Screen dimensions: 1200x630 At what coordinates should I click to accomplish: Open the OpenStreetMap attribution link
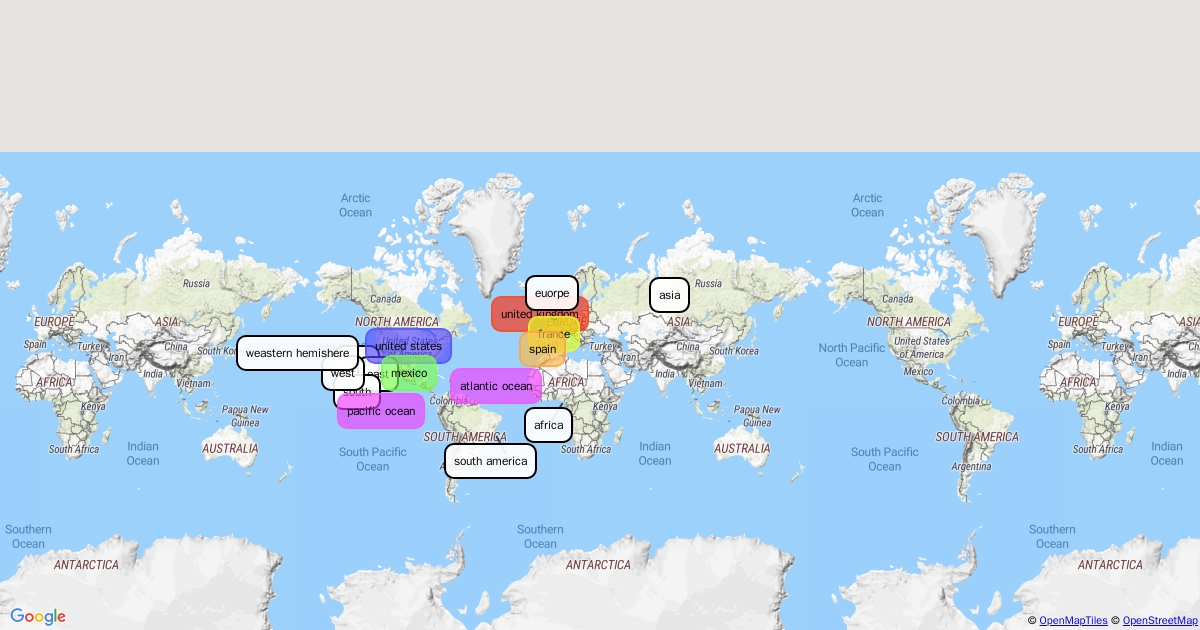click(x=1157, y=621)
